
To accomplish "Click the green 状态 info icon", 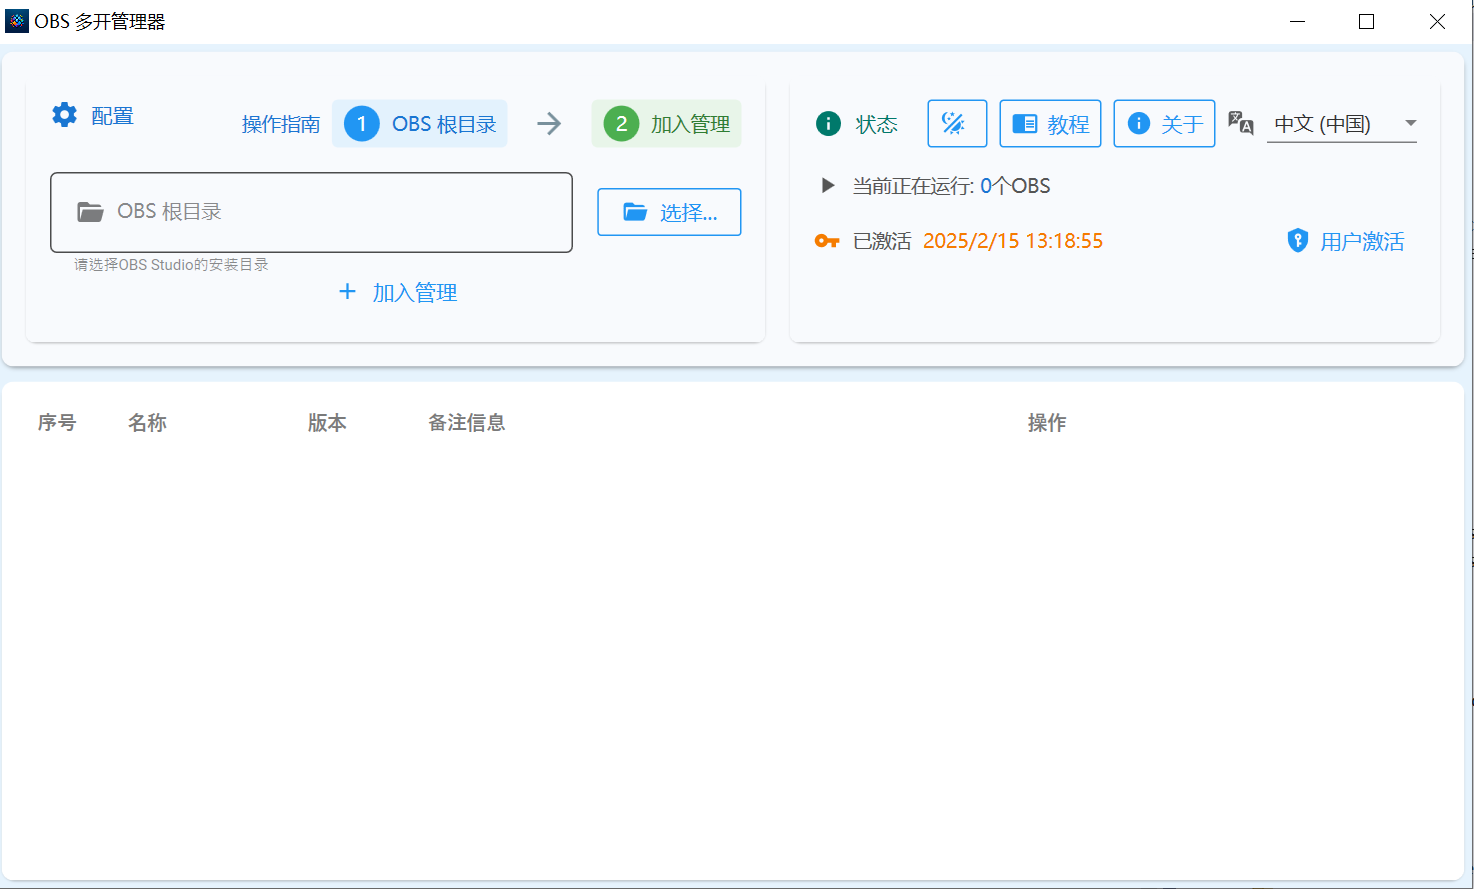I will tap(828, 124).
